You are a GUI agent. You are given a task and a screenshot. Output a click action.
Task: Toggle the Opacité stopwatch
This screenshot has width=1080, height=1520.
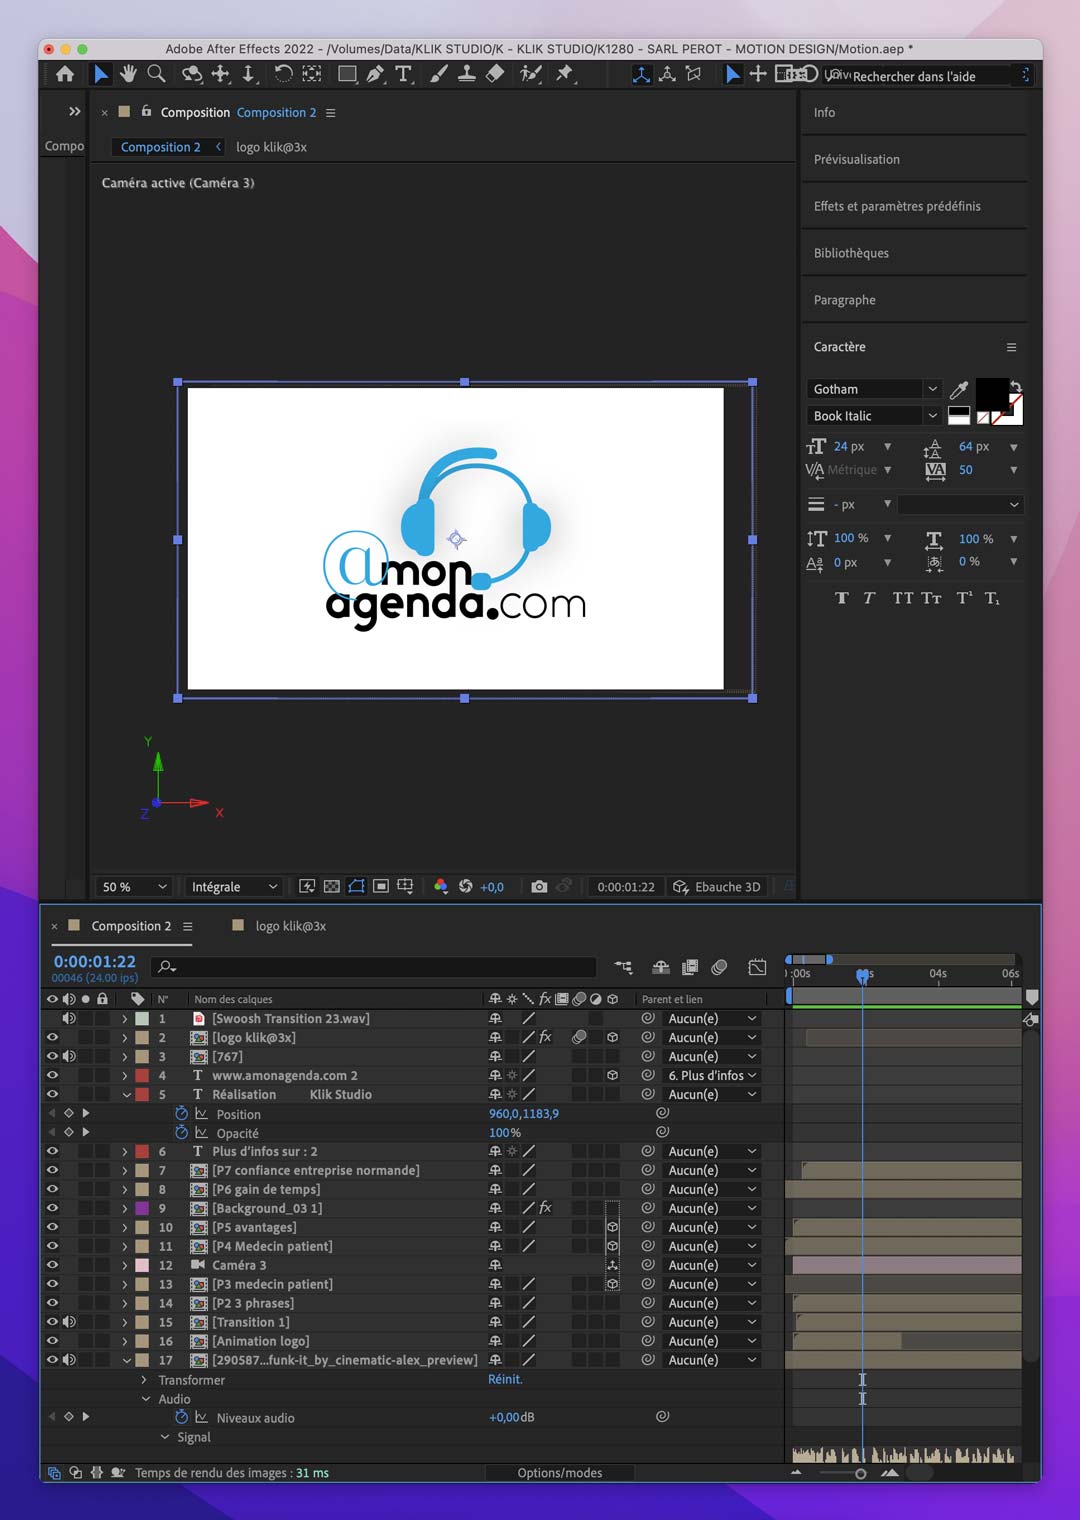point(182,1132)
